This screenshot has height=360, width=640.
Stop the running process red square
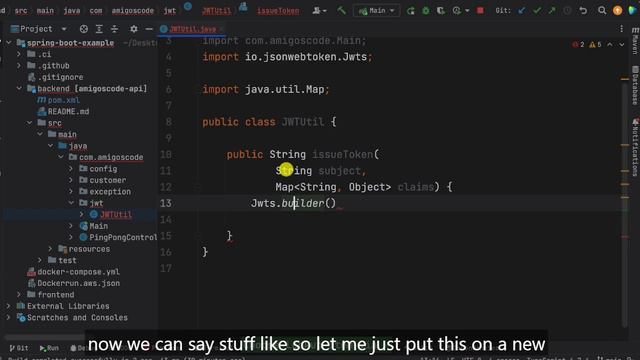tap(480, 11)
